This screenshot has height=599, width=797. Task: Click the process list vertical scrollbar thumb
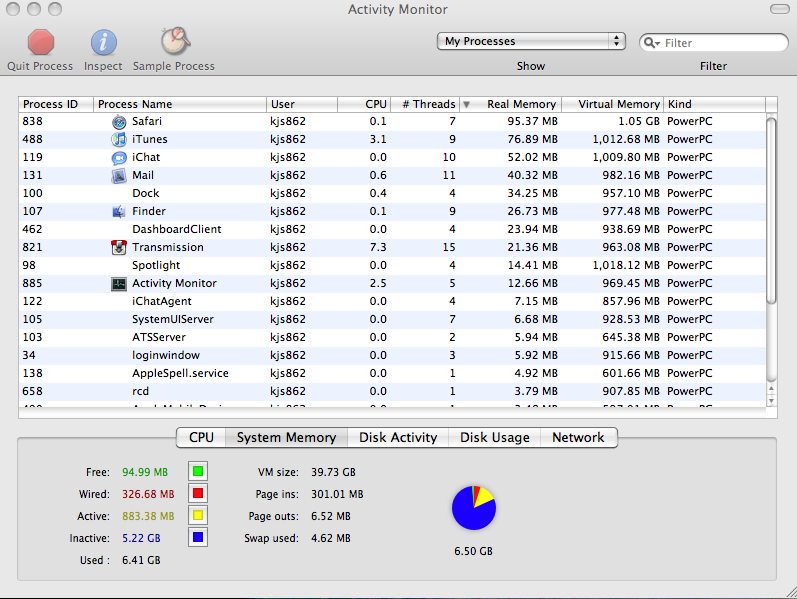point(771,211)
